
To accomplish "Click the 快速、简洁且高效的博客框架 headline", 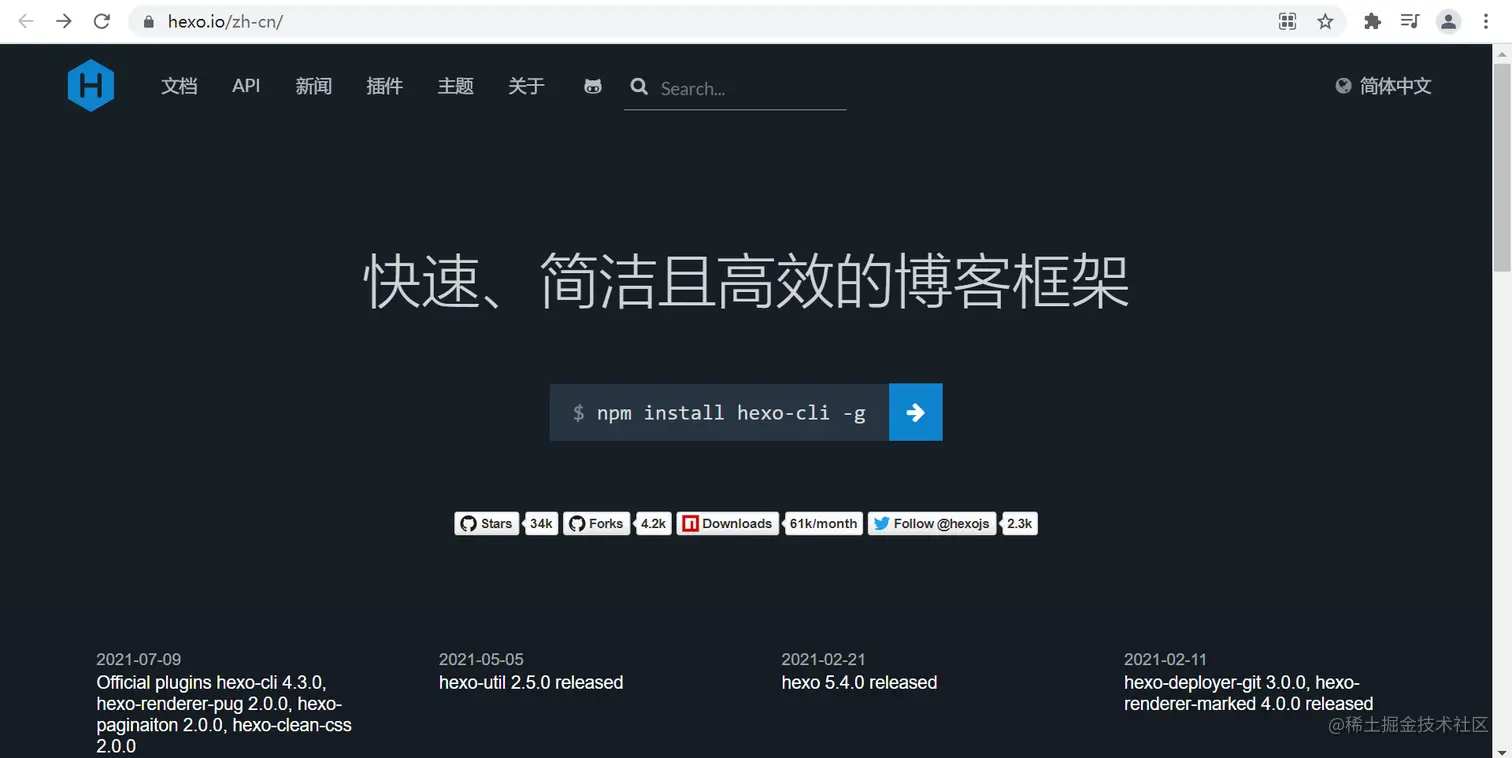I will [x=747, y=281].
